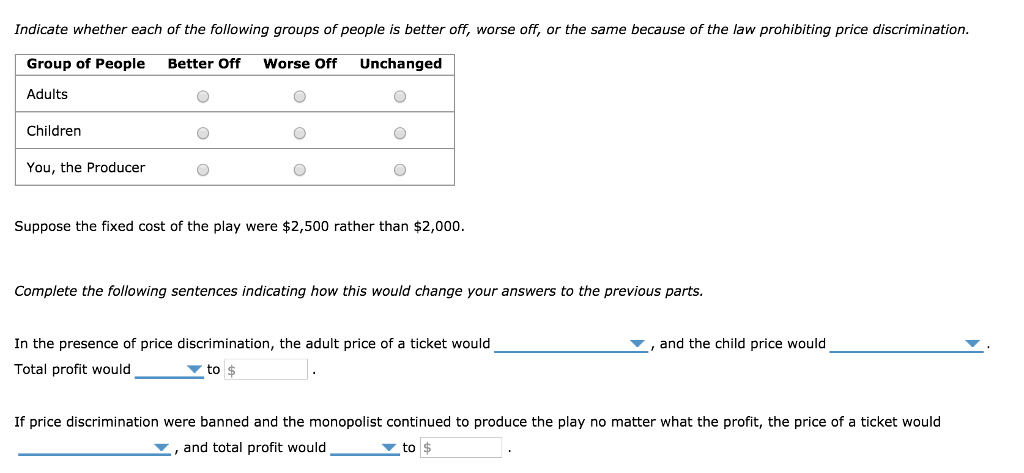Expand the second total profit dropdown
This screenshot has width=1024, height=473.
coord(365,449)
